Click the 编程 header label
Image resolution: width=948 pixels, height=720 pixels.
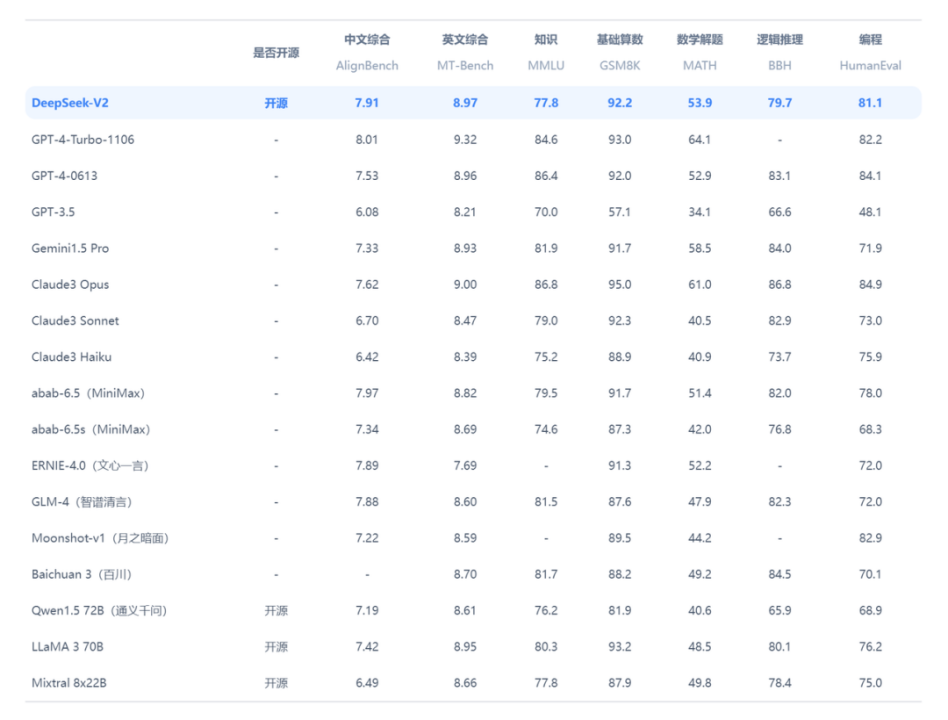click(x=870, y=39)
